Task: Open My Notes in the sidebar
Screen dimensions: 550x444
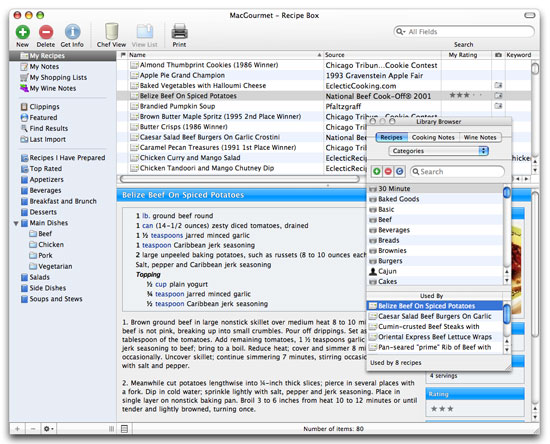Action: tap(44, 67)
